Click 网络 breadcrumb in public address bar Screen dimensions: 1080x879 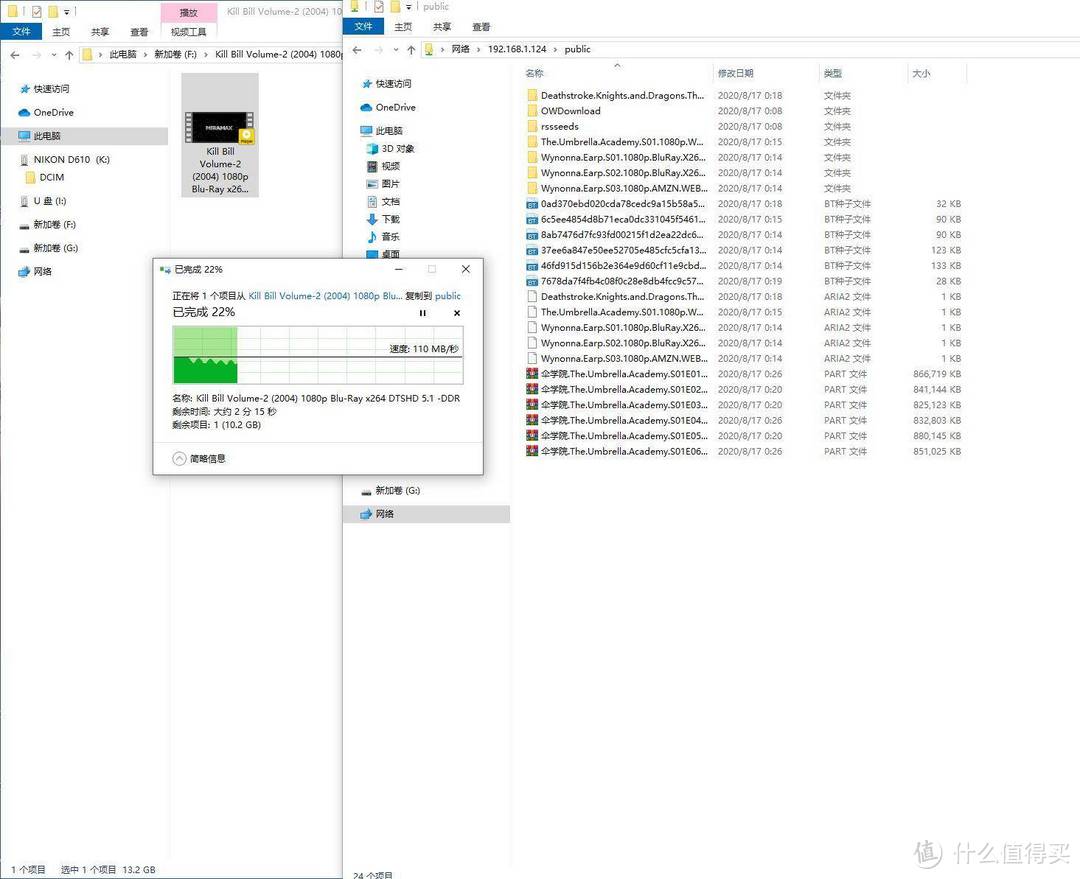pos(461,49)
